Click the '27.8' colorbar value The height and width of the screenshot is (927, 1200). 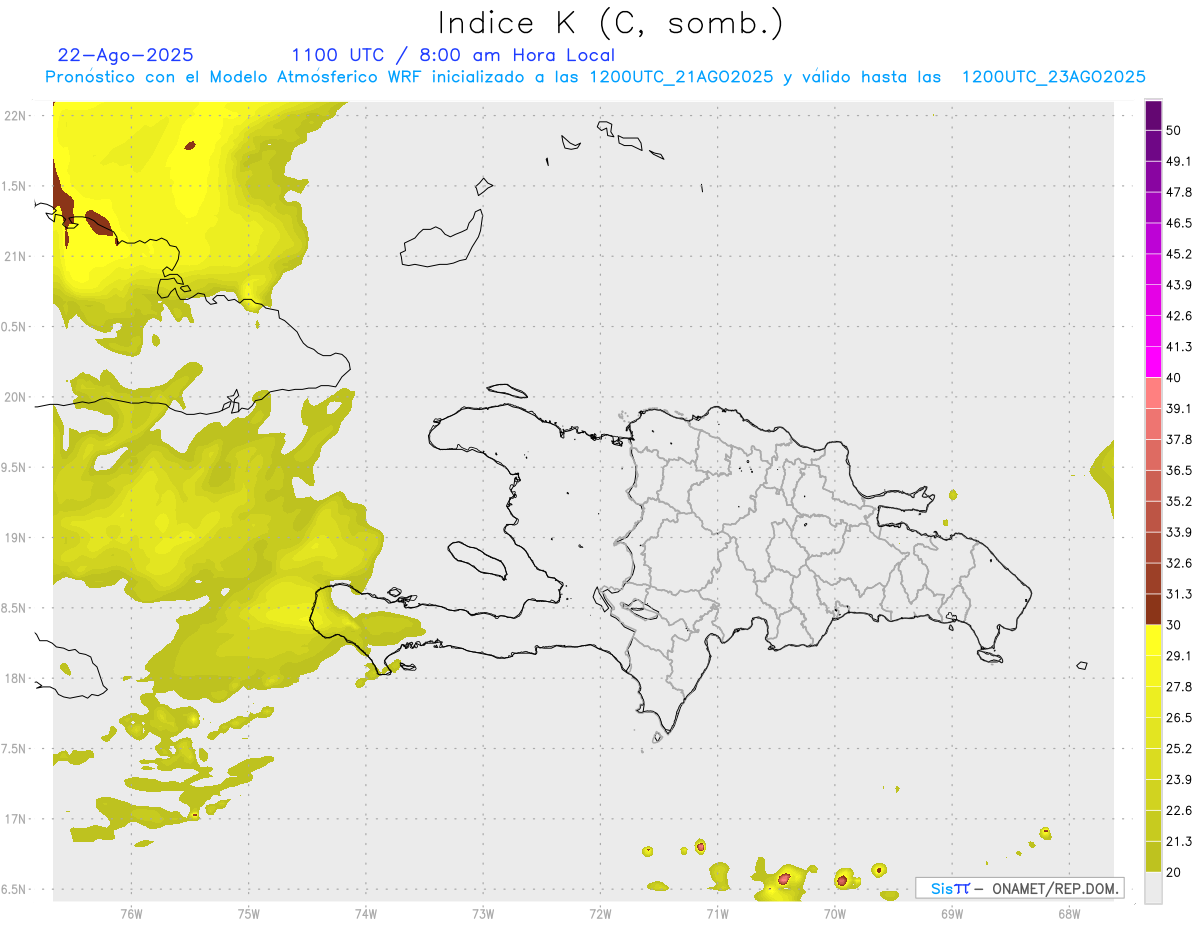tap(1179, 687)
